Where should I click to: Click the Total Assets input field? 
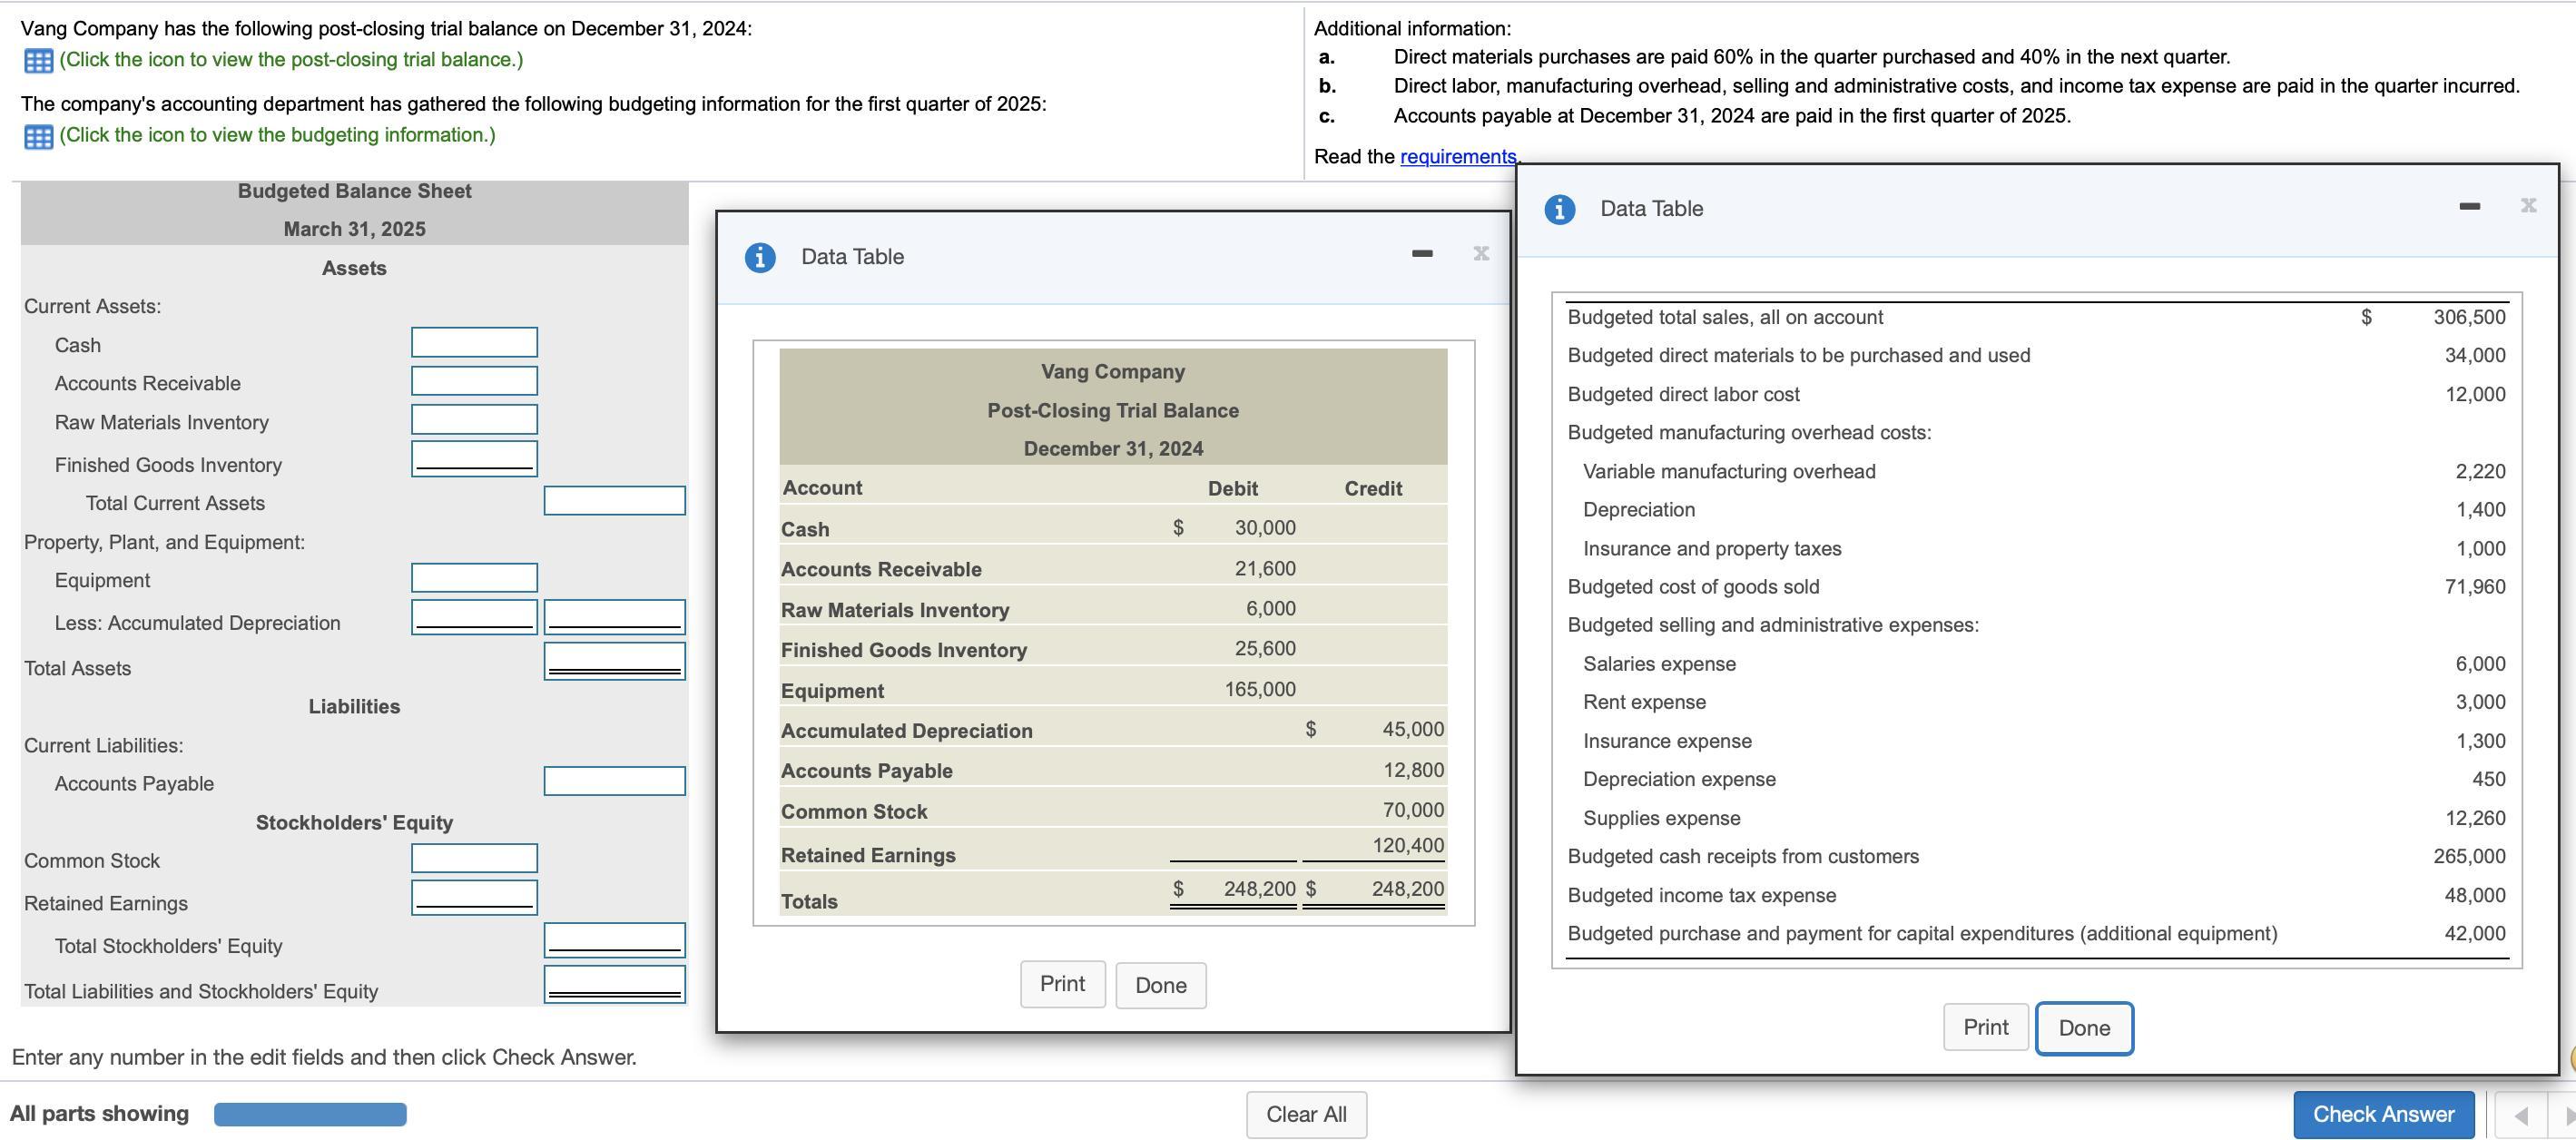click(614, 660)
